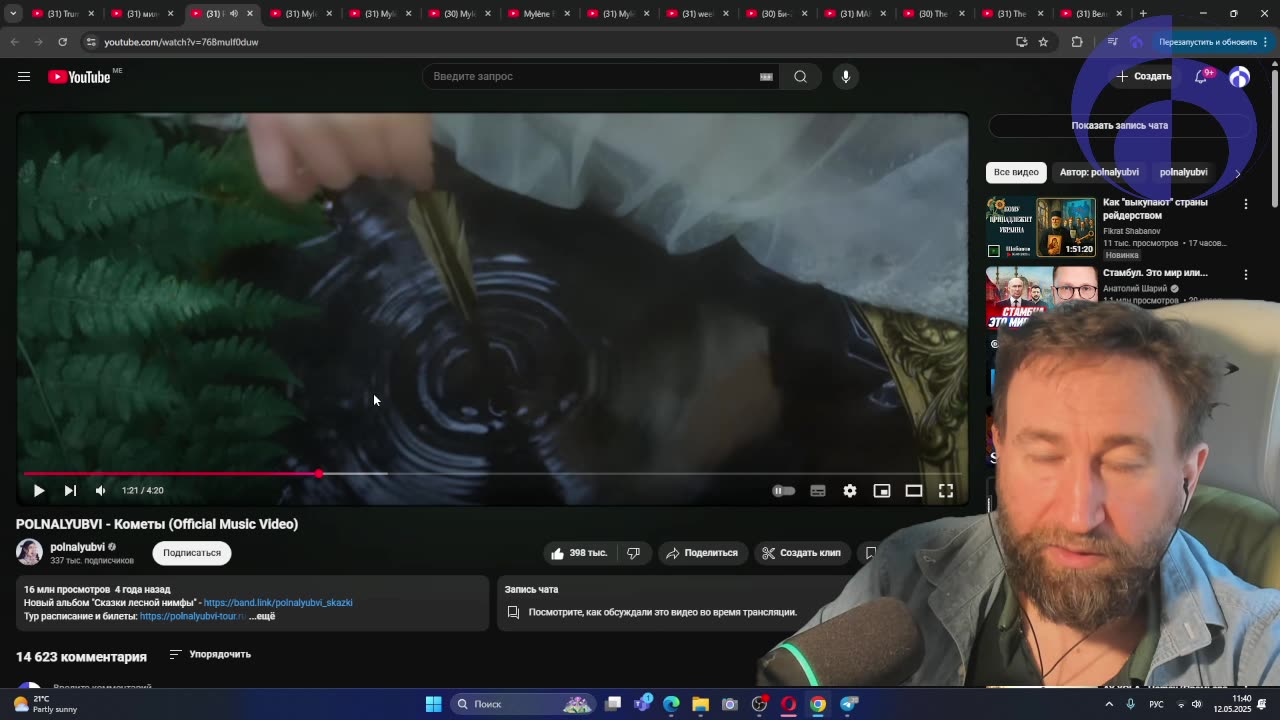Select the Автор: polnalyubvi filter chip
The image size is (1280, 720).
pos(1099,172)
